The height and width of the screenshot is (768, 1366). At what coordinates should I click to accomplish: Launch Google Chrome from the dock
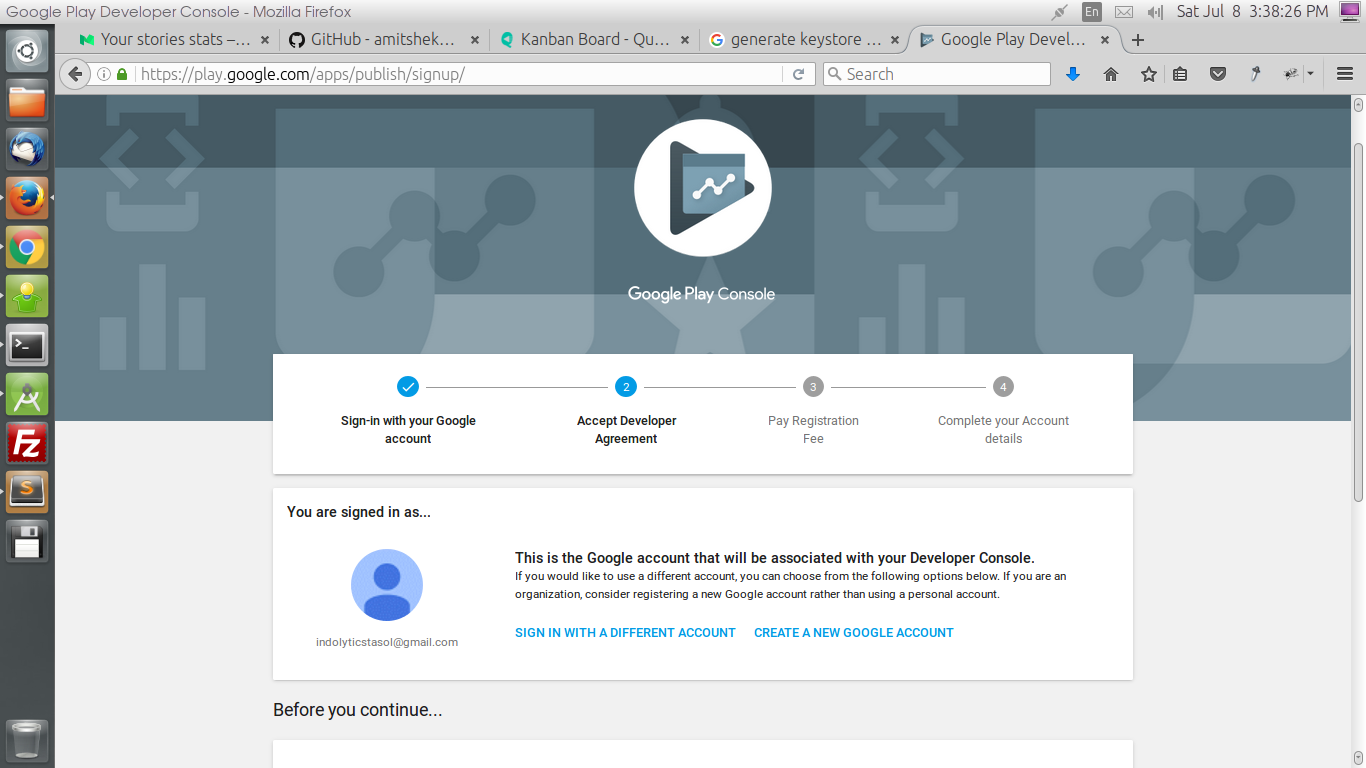click(27, 247)
